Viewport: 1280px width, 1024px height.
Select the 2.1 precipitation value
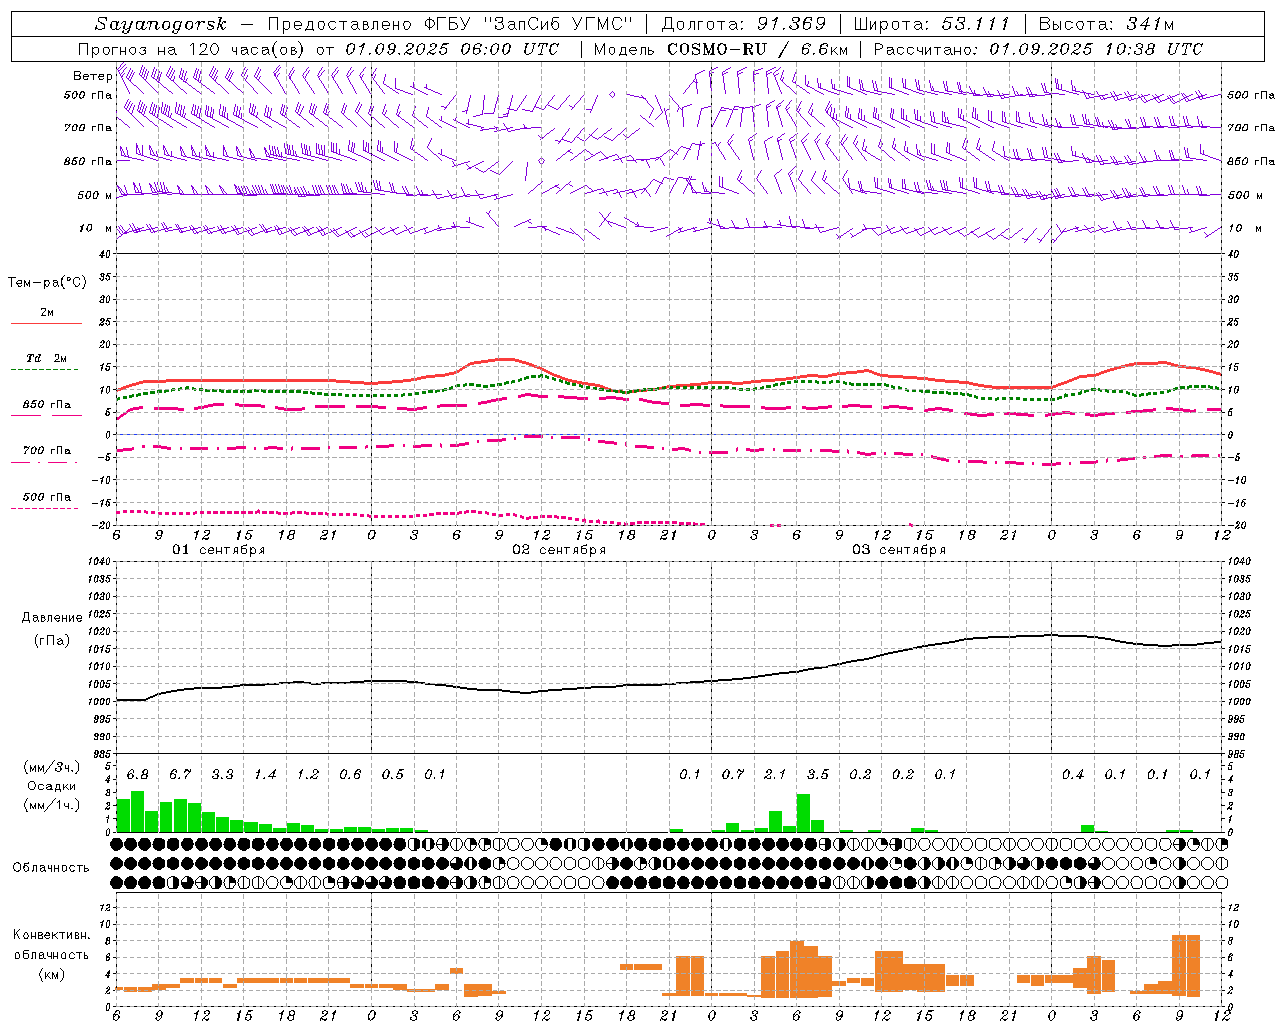[x=775, y=775]
